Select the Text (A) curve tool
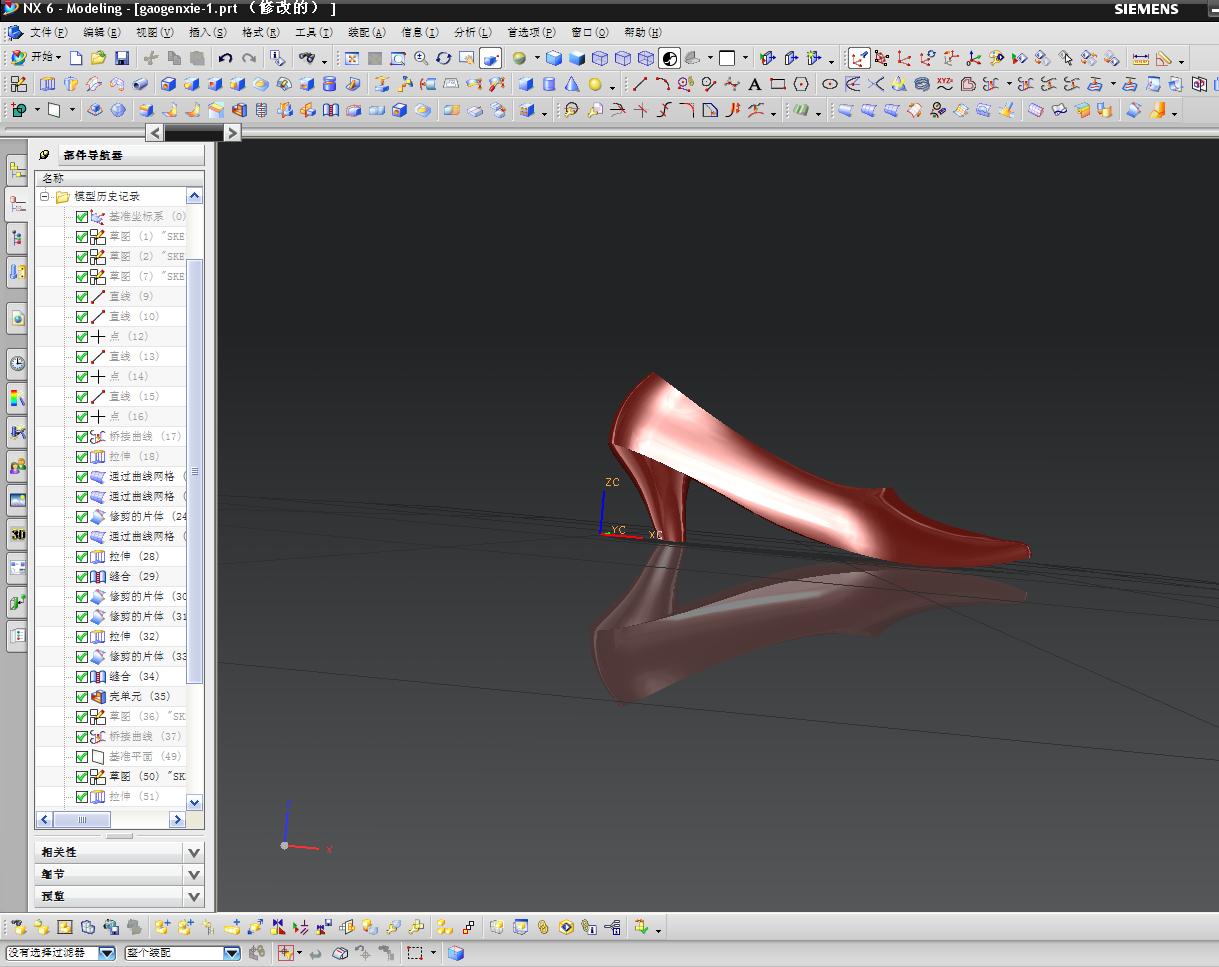Image resolution: width=1219 pixels, height=967 pixels. coord(754,84)
